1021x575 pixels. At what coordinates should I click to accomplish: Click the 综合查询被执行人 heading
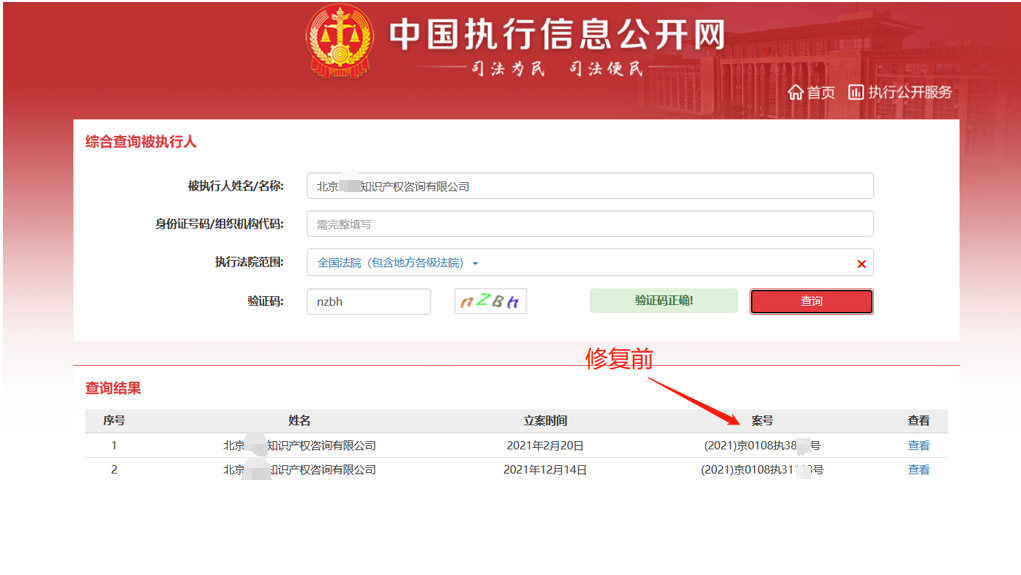point(141,142)
